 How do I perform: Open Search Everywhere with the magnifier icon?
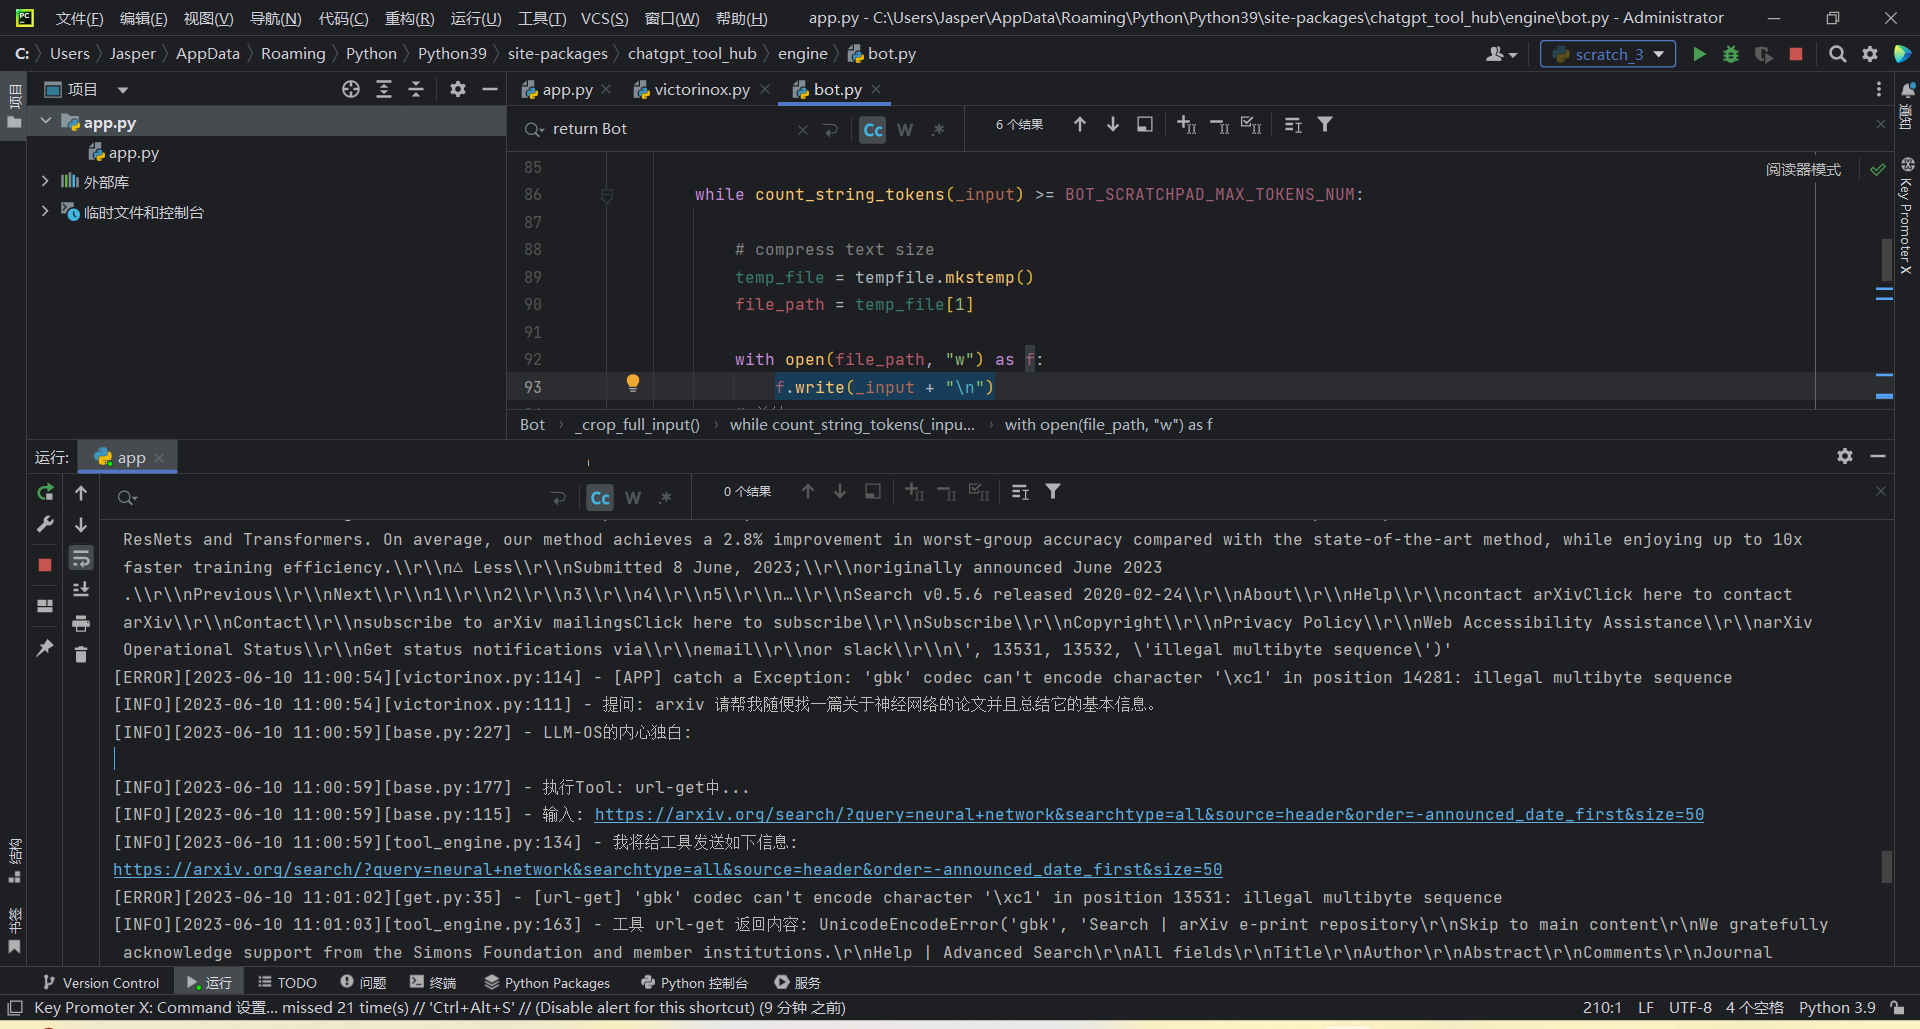[x=1837, y=54]
